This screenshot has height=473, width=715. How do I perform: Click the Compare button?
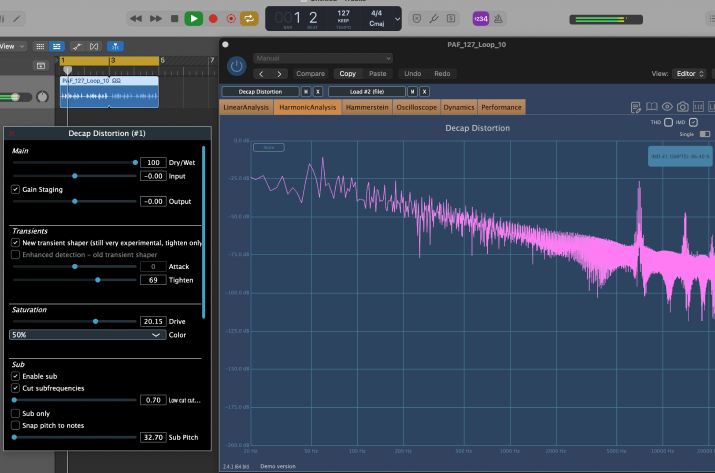pos(311,73)
